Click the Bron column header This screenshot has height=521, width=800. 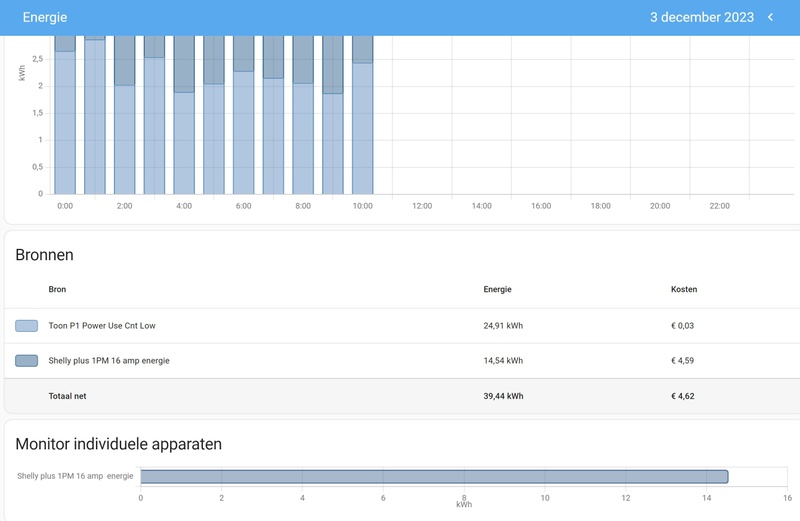[57, 289]
